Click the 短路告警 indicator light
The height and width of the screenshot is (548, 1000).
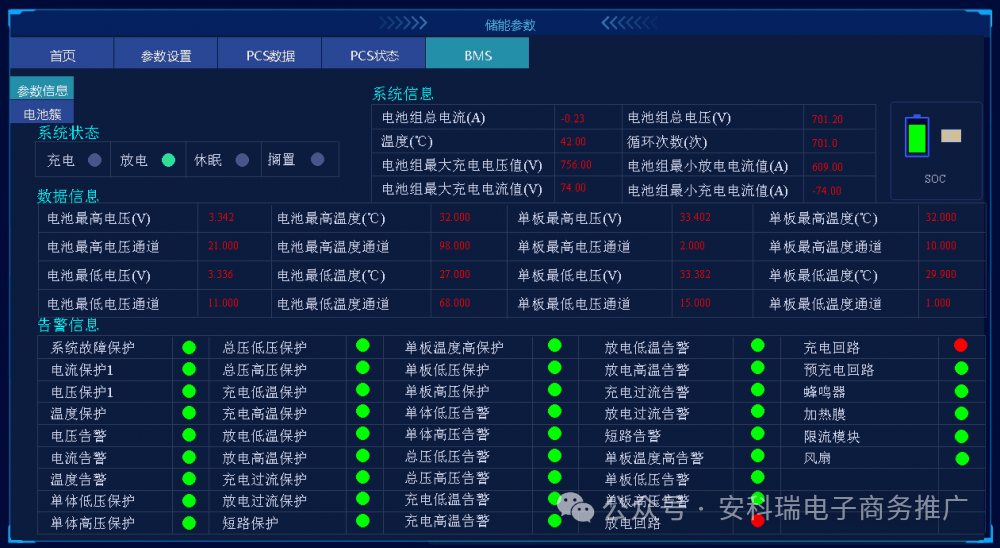(x=758, y=433)
